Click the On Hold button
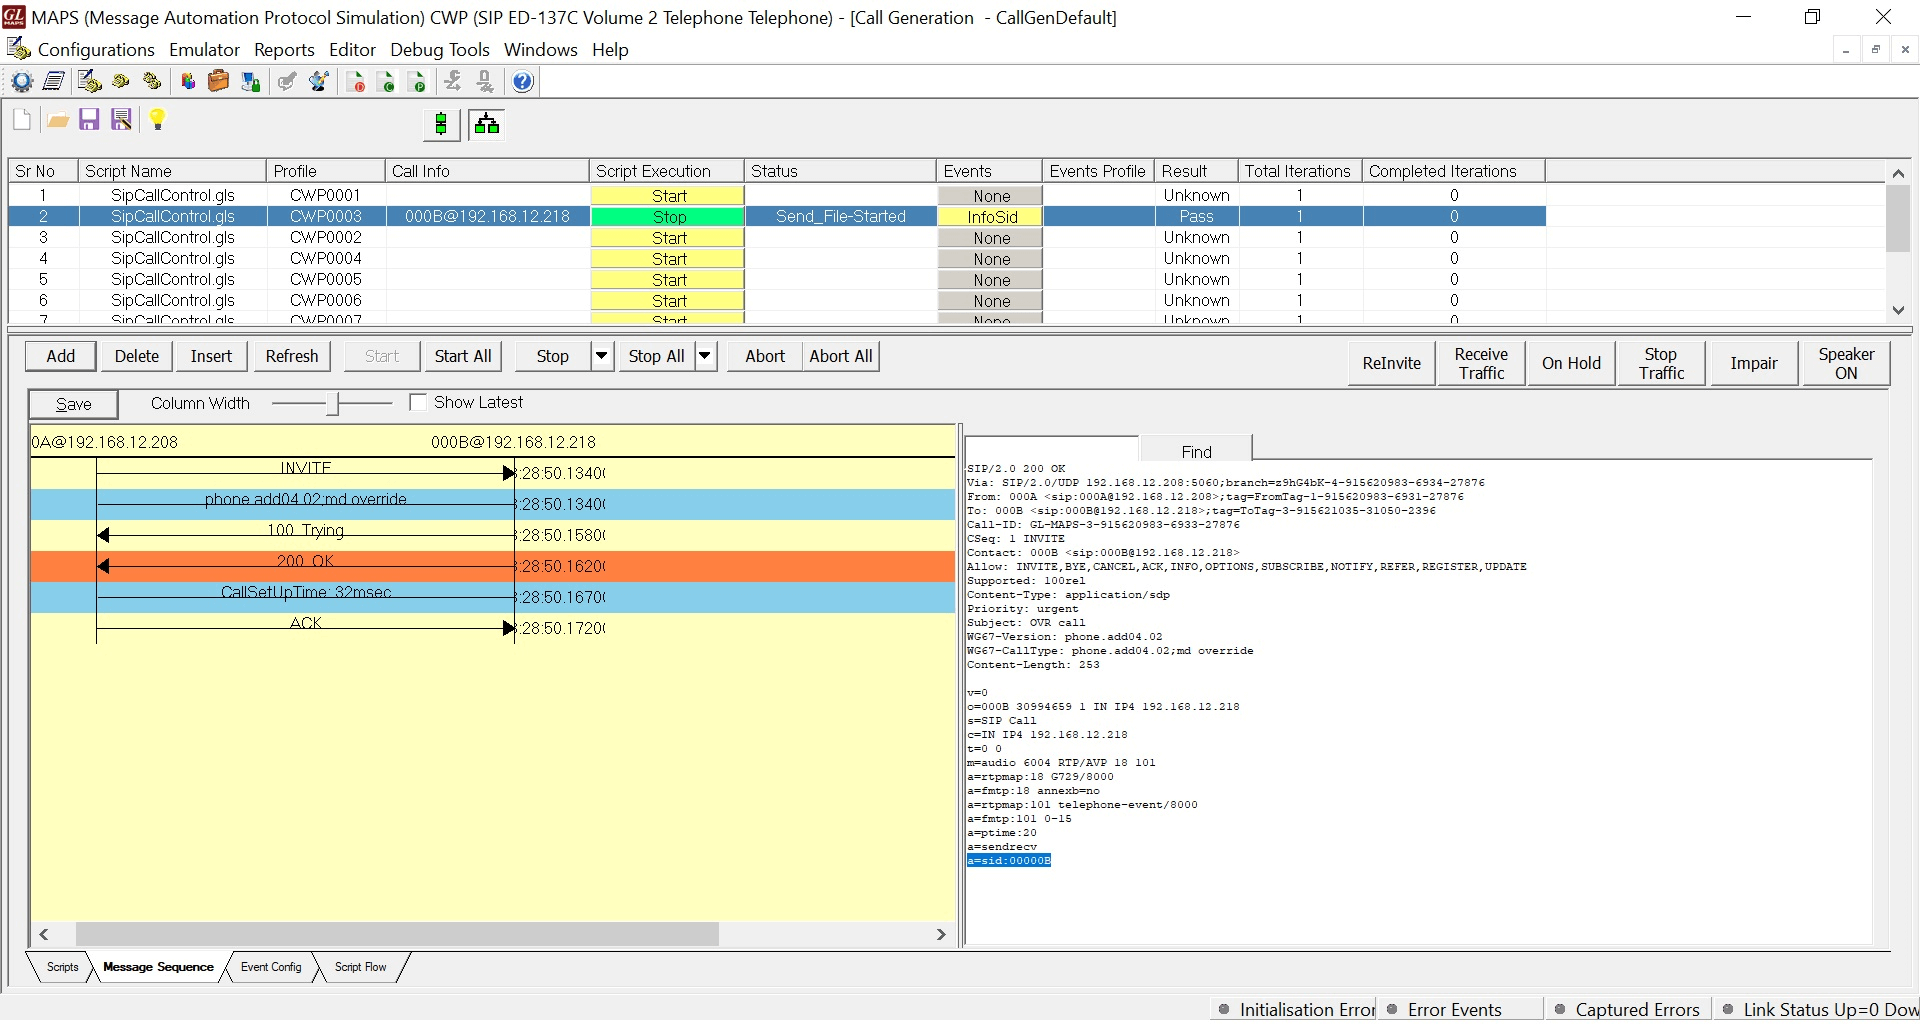Viewport: 1920px width, 1024px height. pos(1571,363)
